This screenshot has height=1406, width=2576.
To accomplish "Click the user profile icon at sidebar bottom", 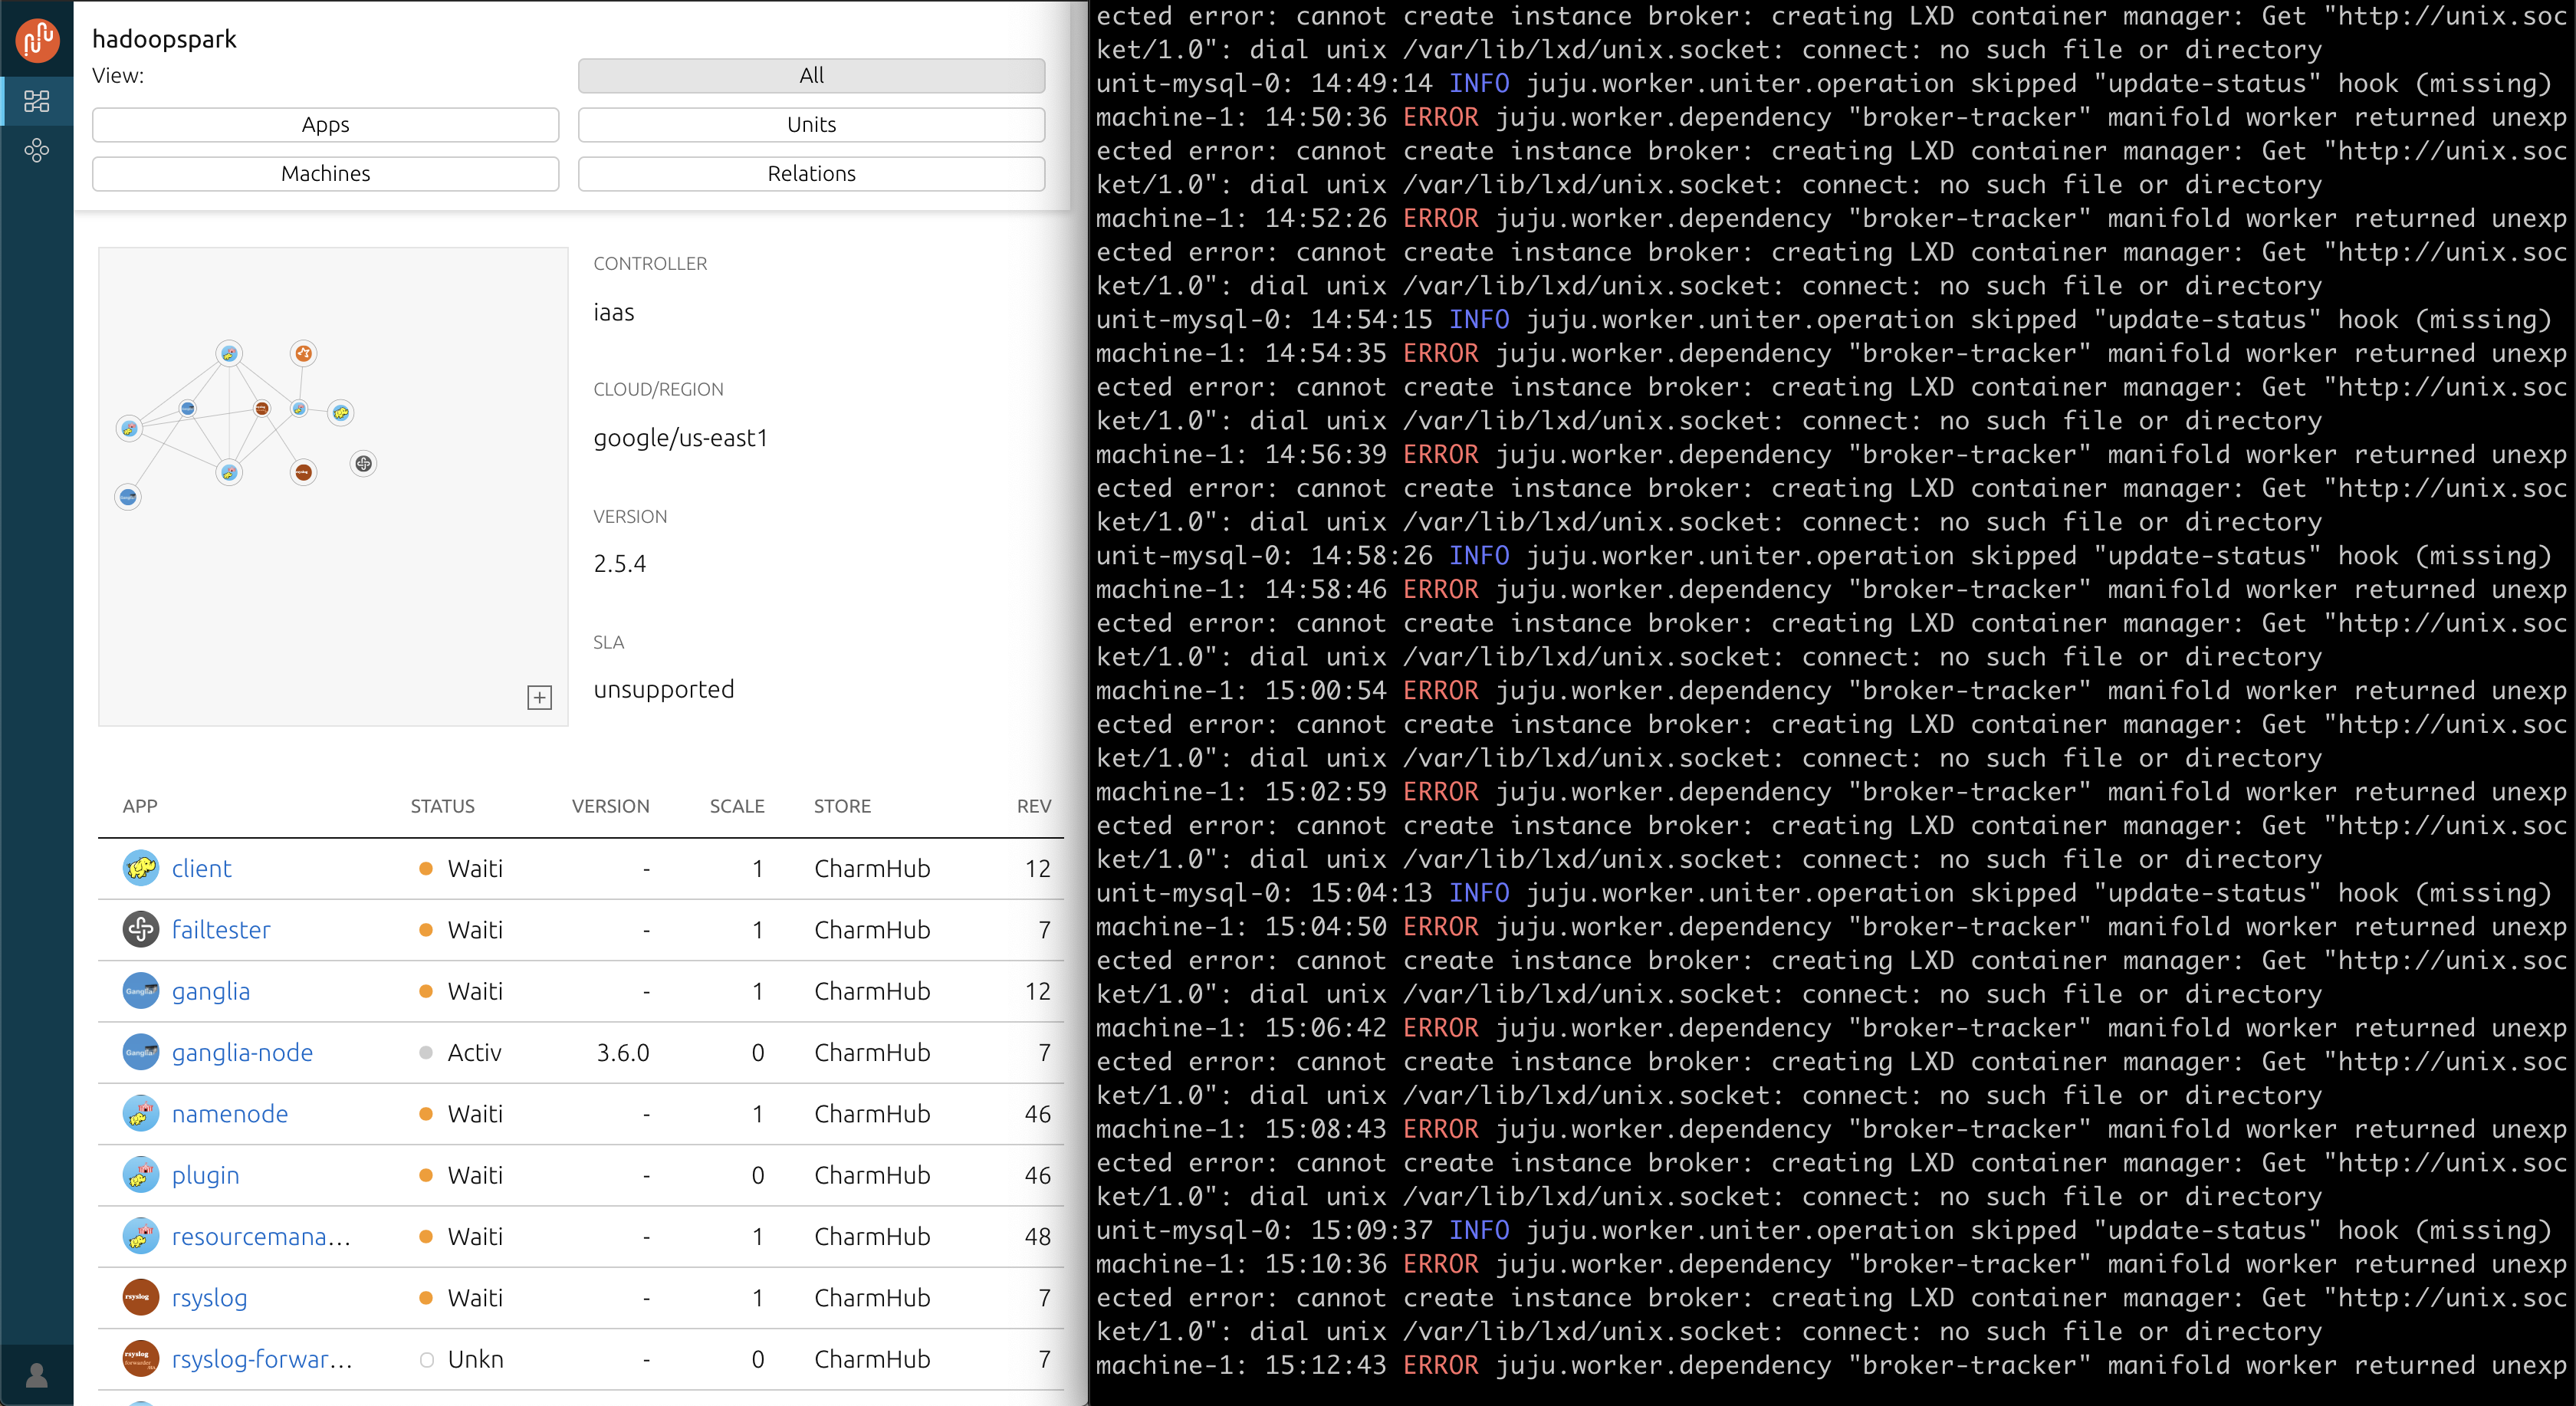I will point(36,1375).
